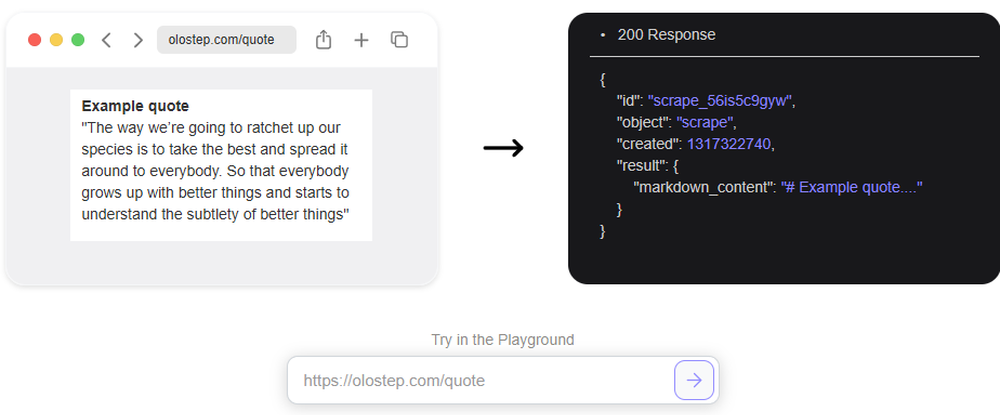Click the object value "scrape"
1000x415 pixels.
pyautogui.click(x=705, y=122)
